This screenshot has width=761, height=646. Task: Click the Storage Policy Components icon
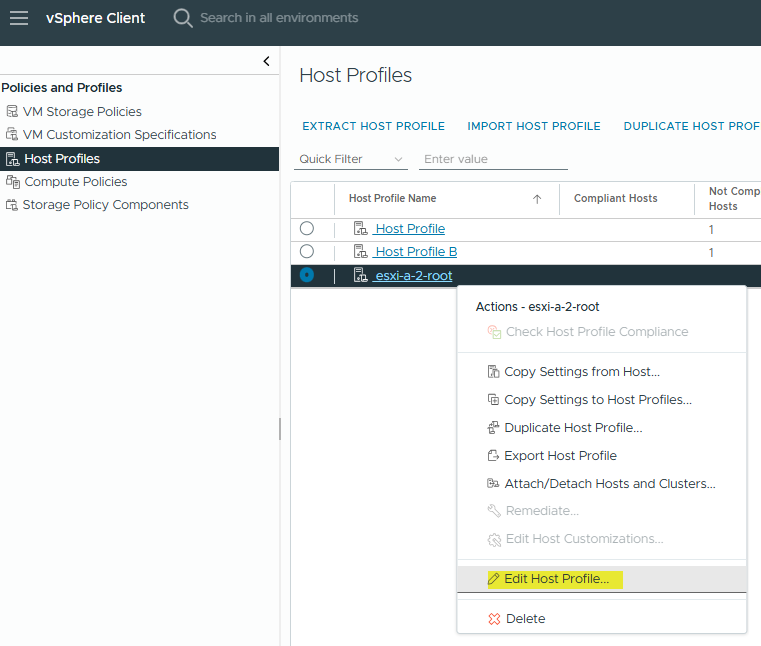(x=12, y=205)
